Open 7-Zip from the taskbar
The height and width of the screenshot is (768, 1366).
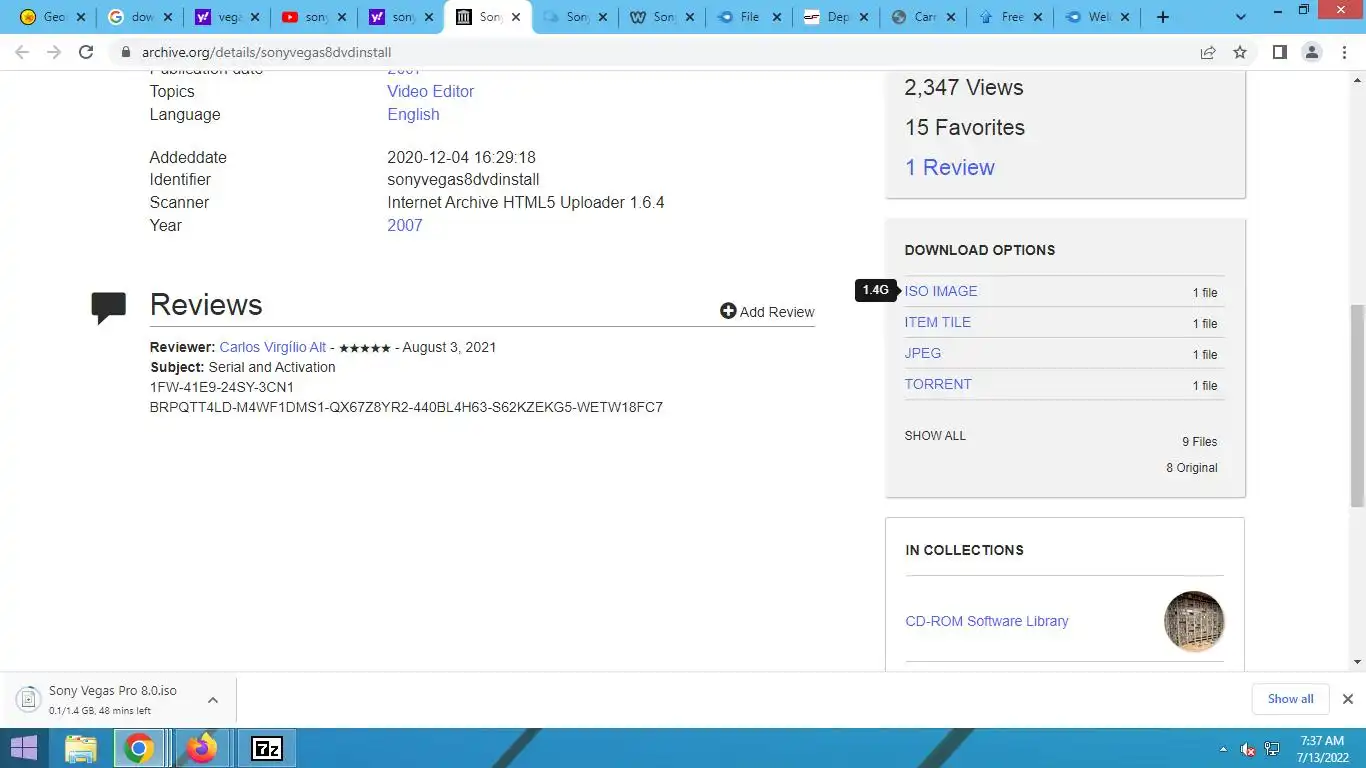click(x=266, y=748)
